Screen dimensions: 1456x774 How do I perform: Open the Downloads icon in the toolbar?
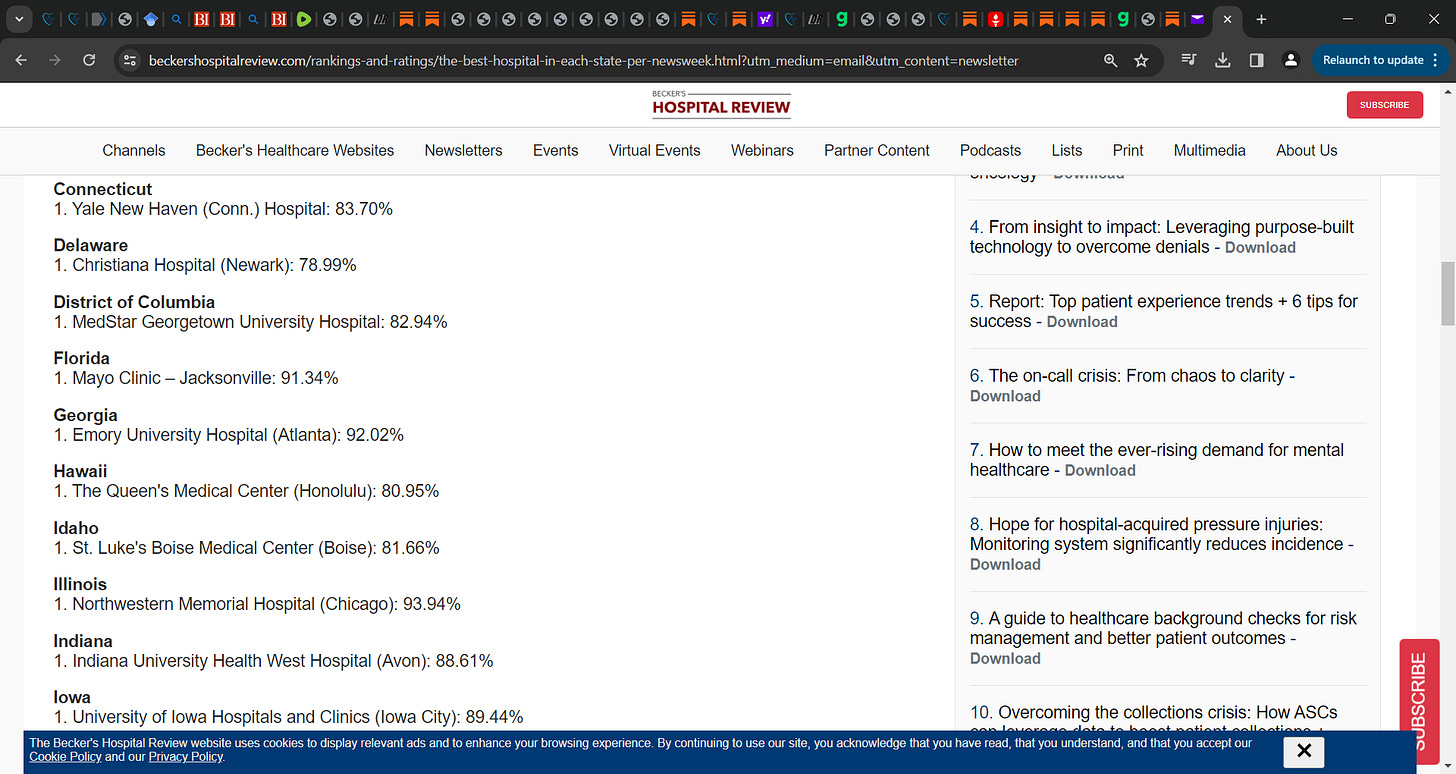click(1222, 60)
